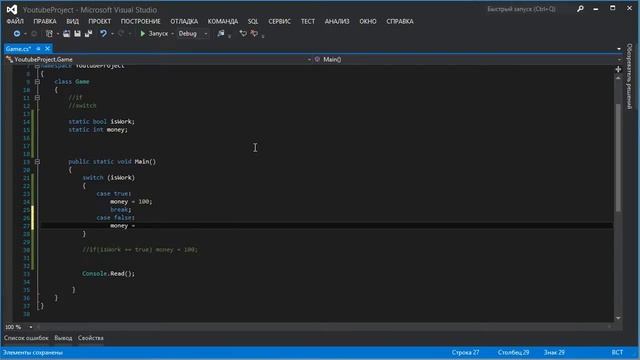Pin the Game.cs tab

click(x=38, y=49)
